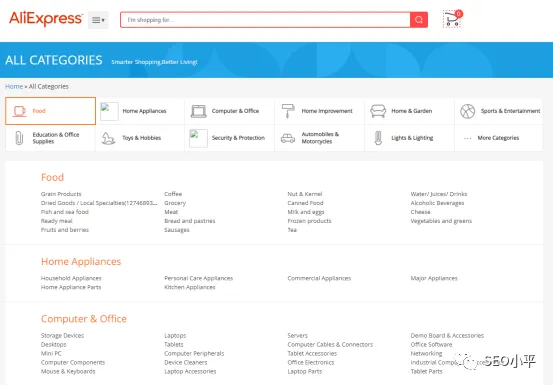Click "Cheese" under Food
The width and height of the screenshot is (553, 386).
tap(420, 212)
